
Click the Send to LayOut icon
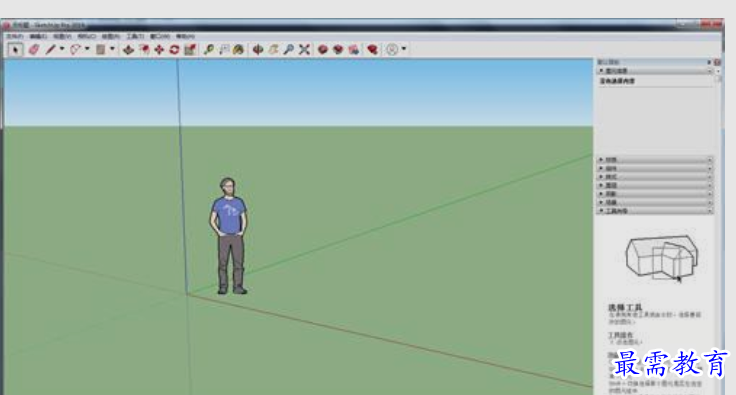[x=354, y=49]
